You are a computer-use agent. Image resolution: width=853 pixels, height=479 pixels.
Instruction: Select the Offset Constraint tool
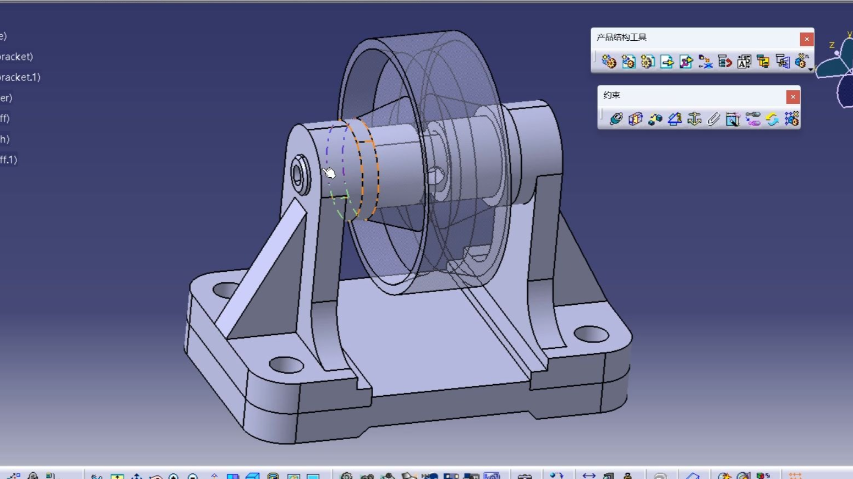click(655, 119)
